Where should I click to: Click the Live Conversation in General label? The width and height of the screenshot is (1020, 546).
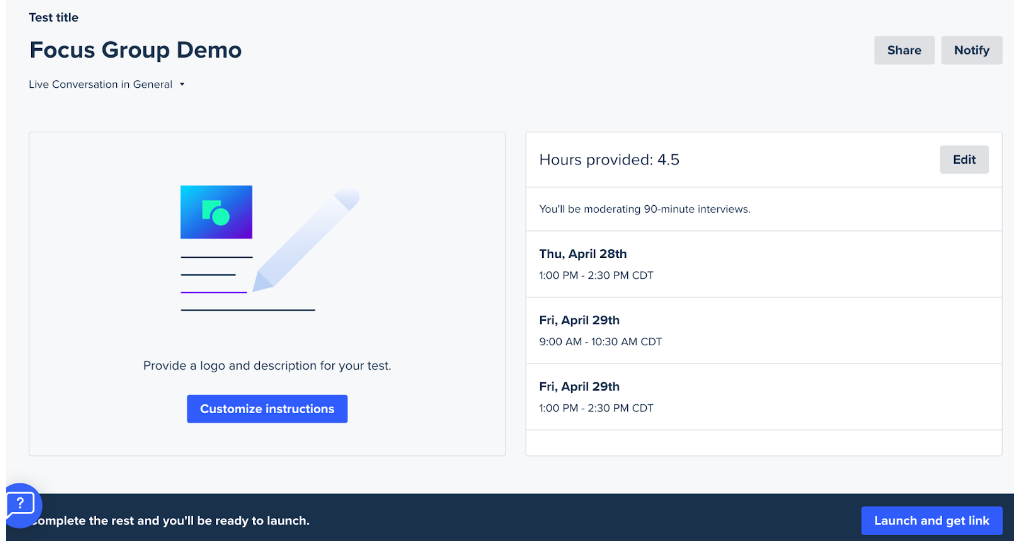tap(101, 85)
